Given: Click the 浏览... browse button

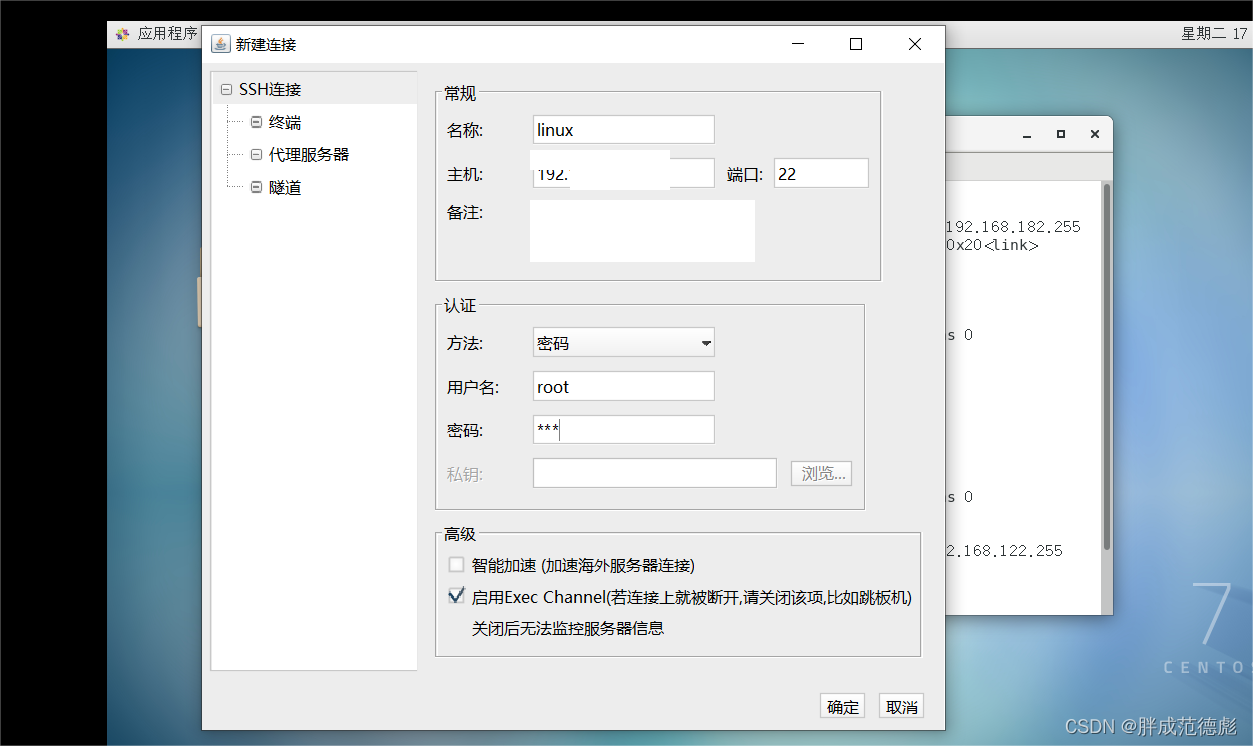Looking at the screenshot, I should click(x=822, y=473).
